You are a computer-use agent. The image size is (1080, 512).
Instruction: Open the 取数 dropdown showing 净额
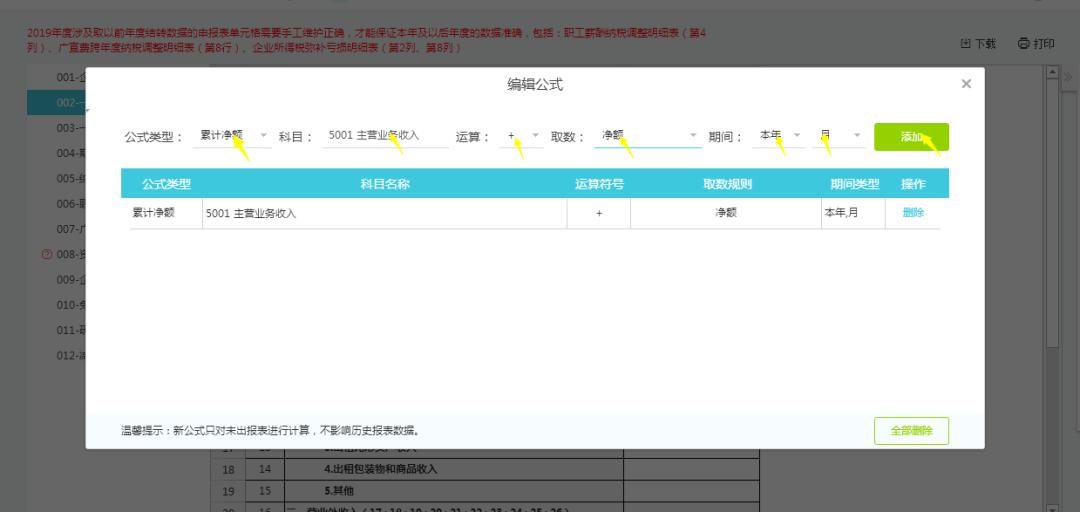[647, 136]
